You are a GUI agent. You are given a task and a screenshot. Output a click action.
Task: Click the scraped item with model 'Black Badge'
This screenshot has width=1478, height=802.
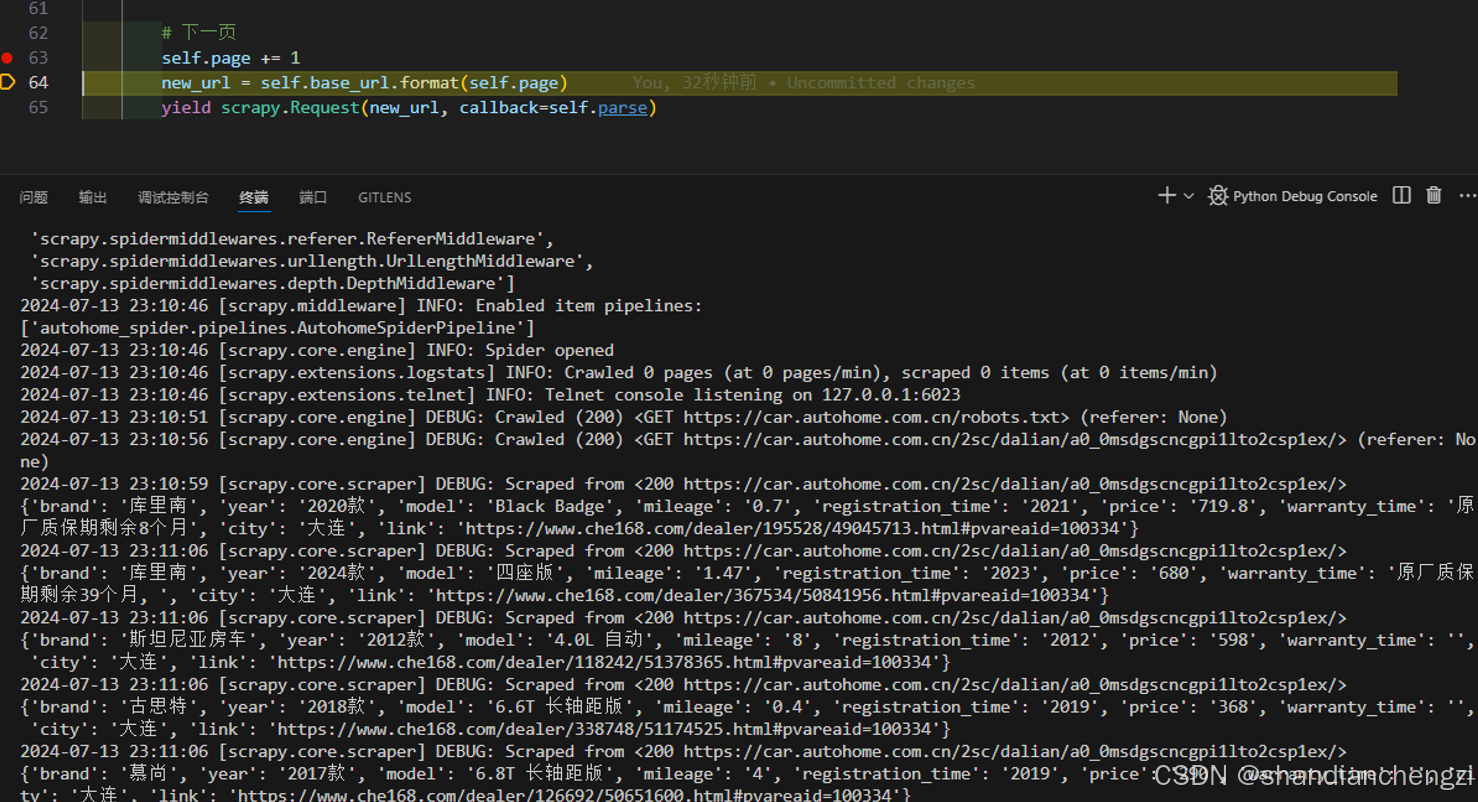747,517
